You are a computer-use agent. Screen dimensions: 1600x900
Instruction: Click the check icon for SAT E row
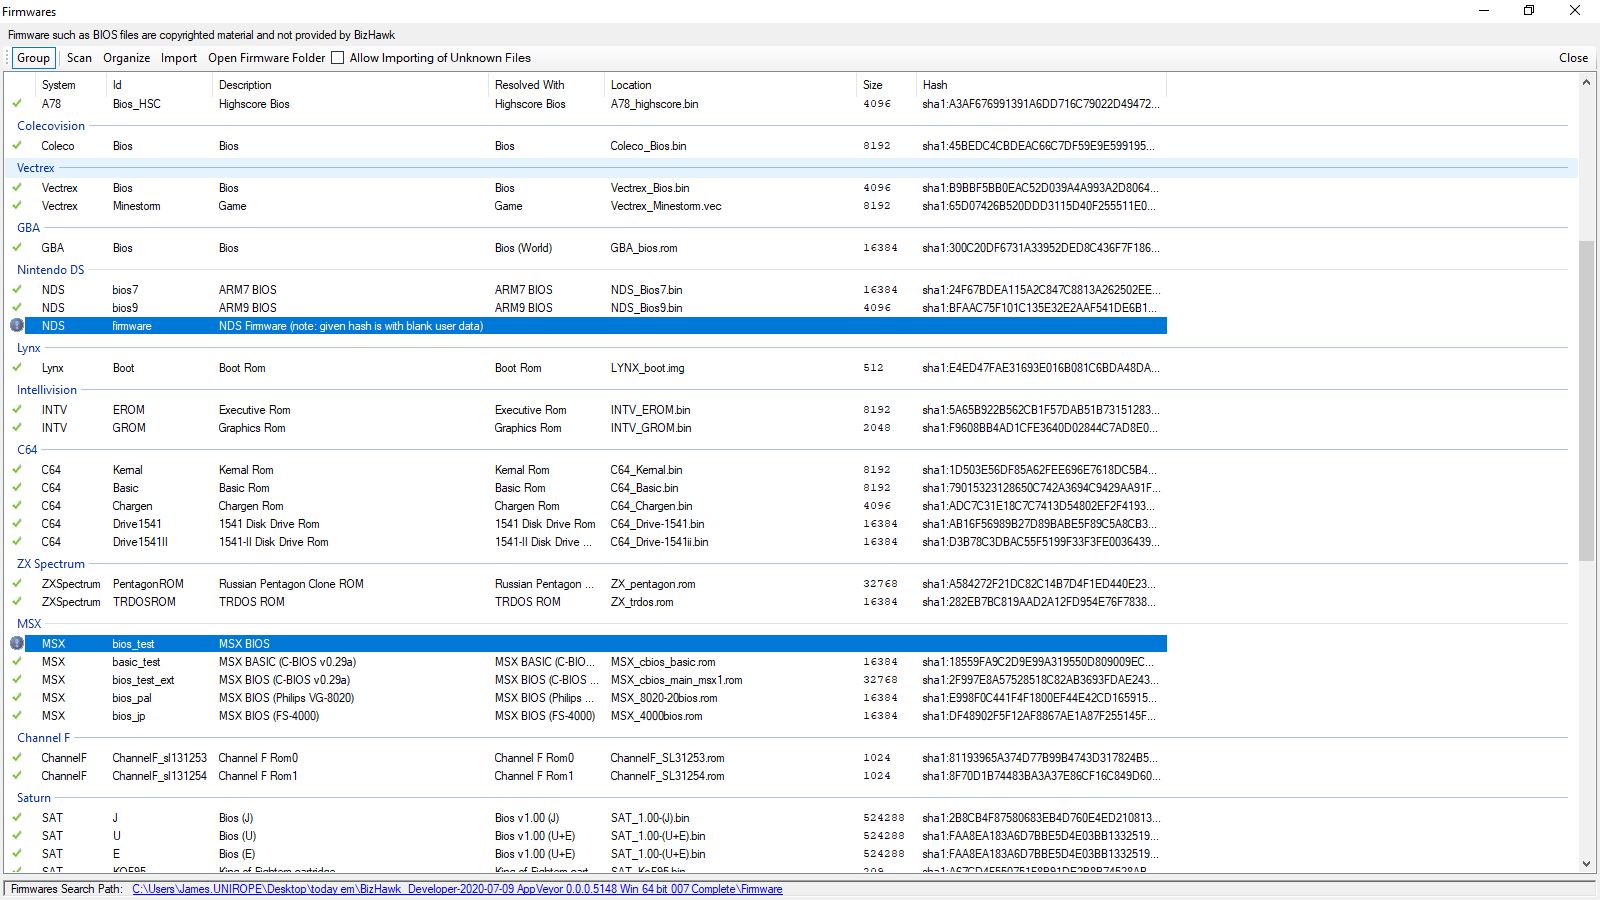pyautogui.click(x=17, y=853)
